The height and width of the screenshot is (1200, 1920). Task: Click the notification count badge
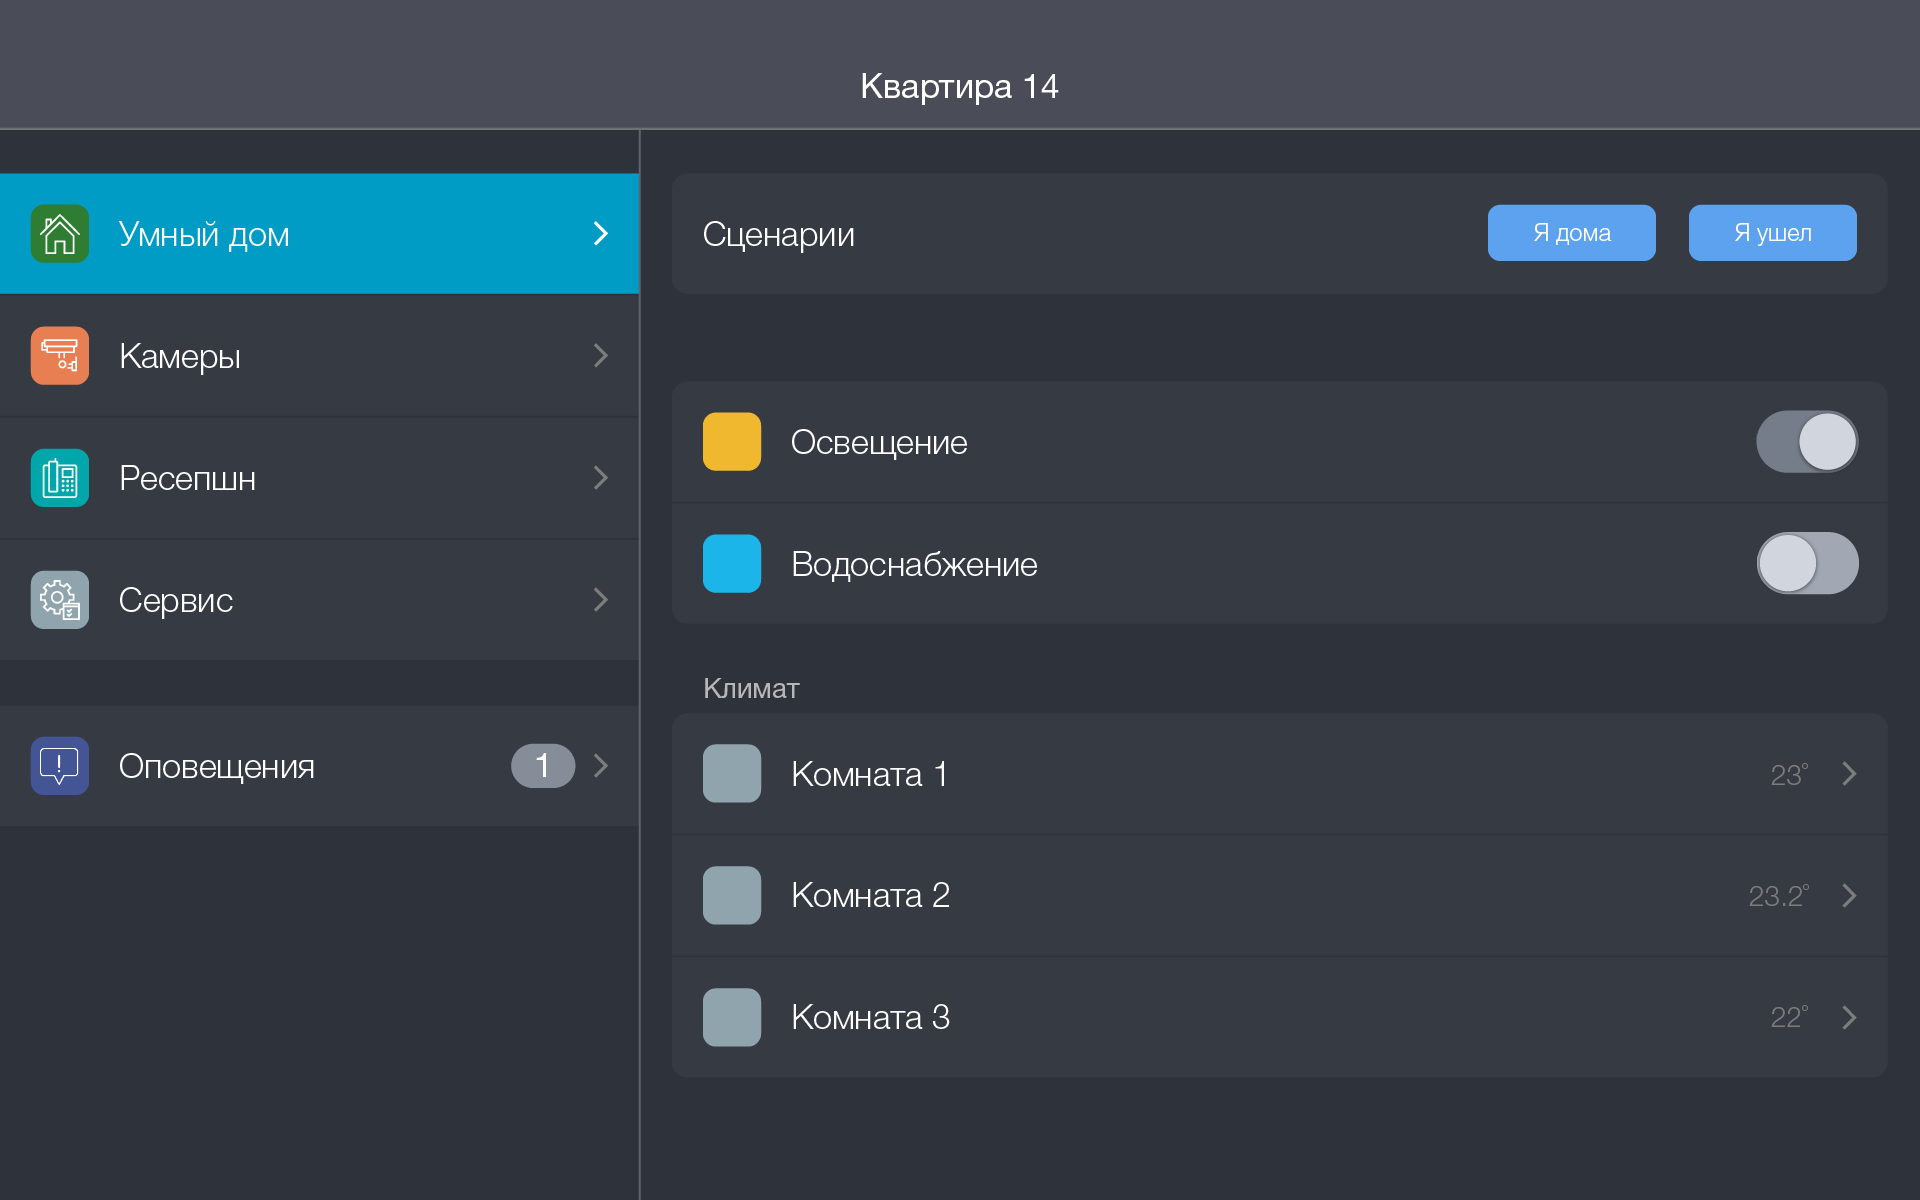(x=543, y=766)
